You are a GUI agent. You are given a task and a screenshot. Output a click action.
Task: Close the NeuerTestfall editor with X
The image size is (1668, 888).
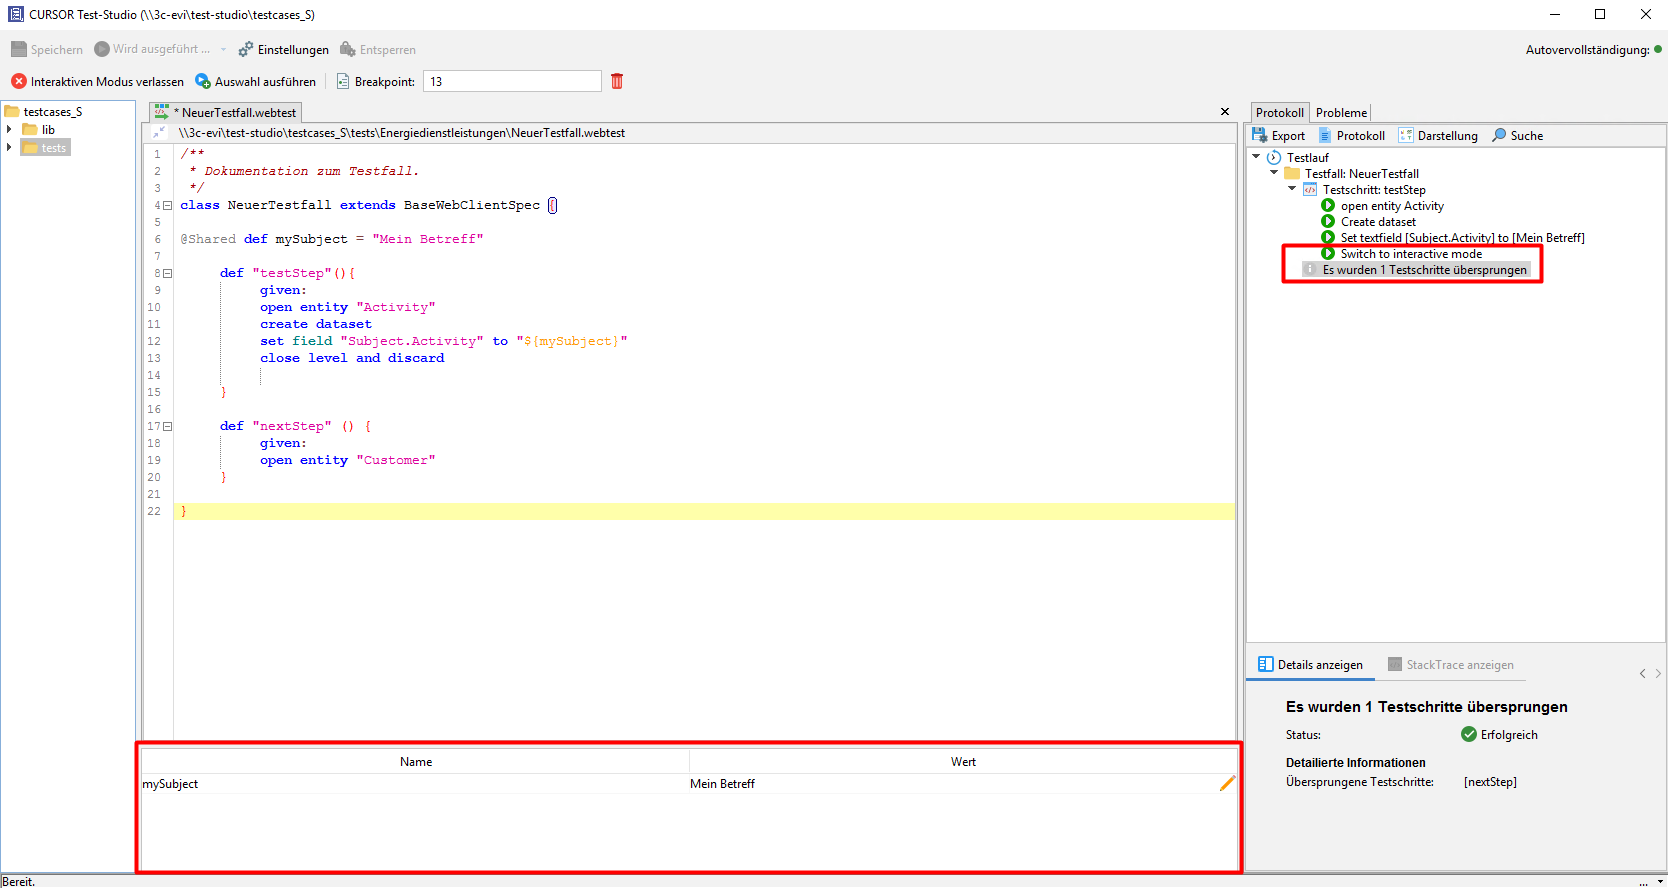pyautogui.click(x=1225, y=112)
